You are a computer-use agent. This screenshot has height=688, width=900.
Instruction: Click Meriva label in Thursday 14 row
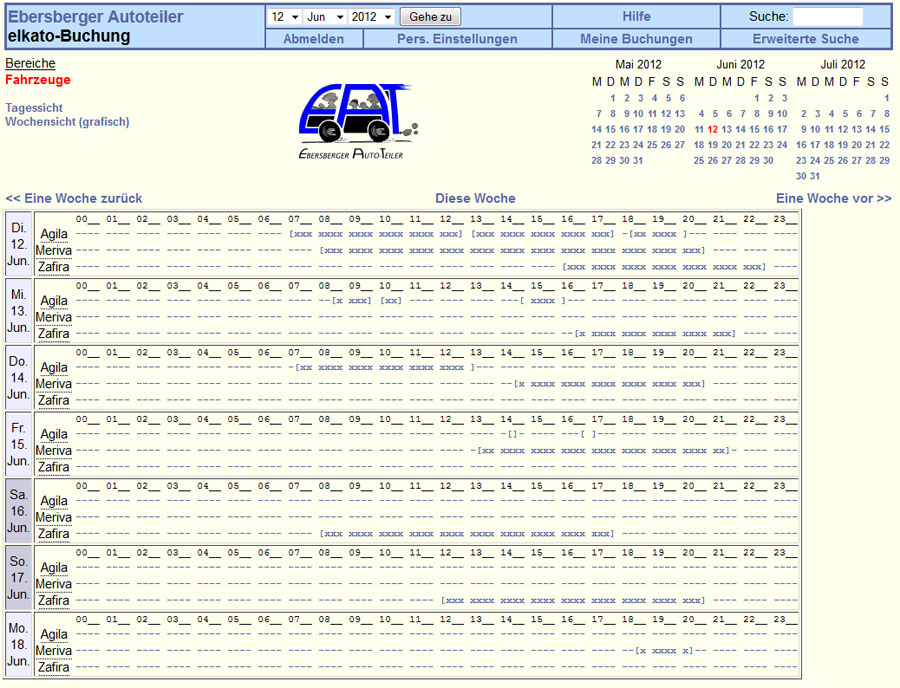pos(54,384)
